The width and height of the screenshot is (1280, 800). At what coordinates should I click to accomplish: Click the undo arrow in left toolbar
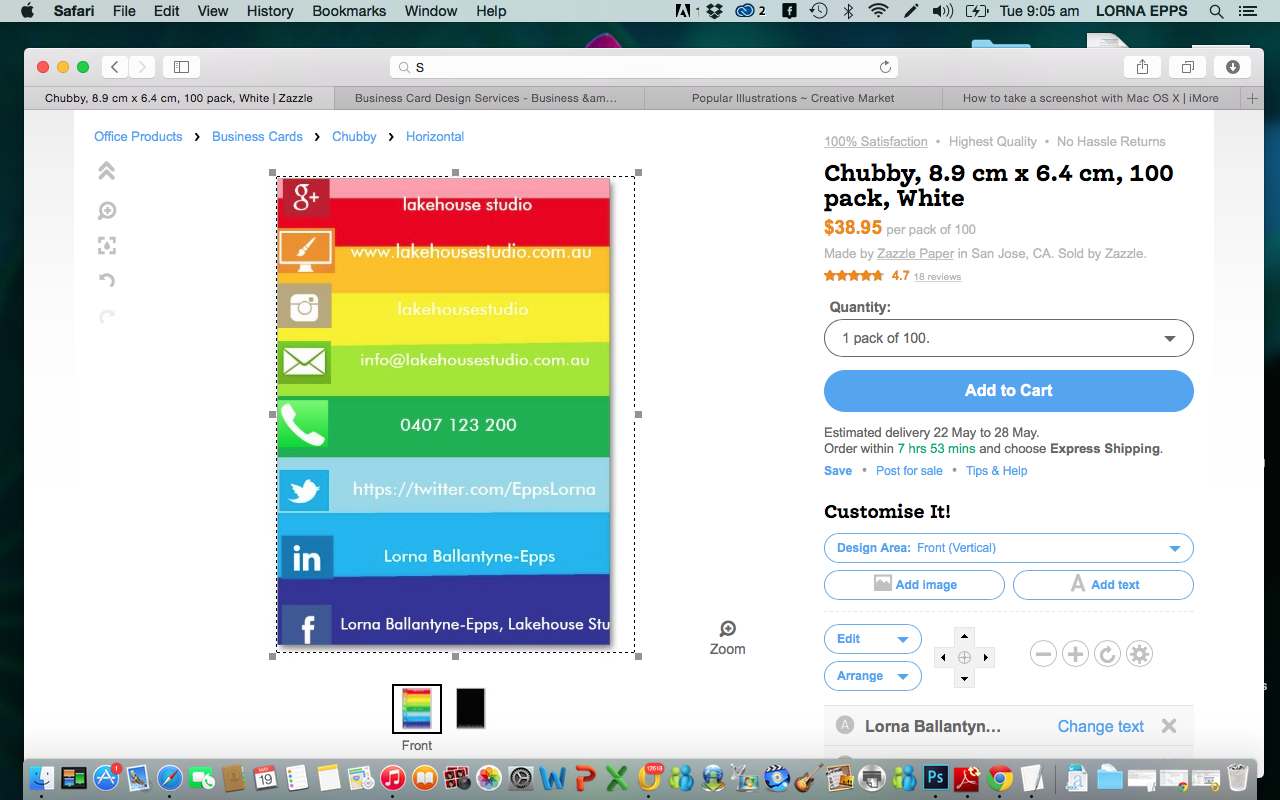pos(107,281)
